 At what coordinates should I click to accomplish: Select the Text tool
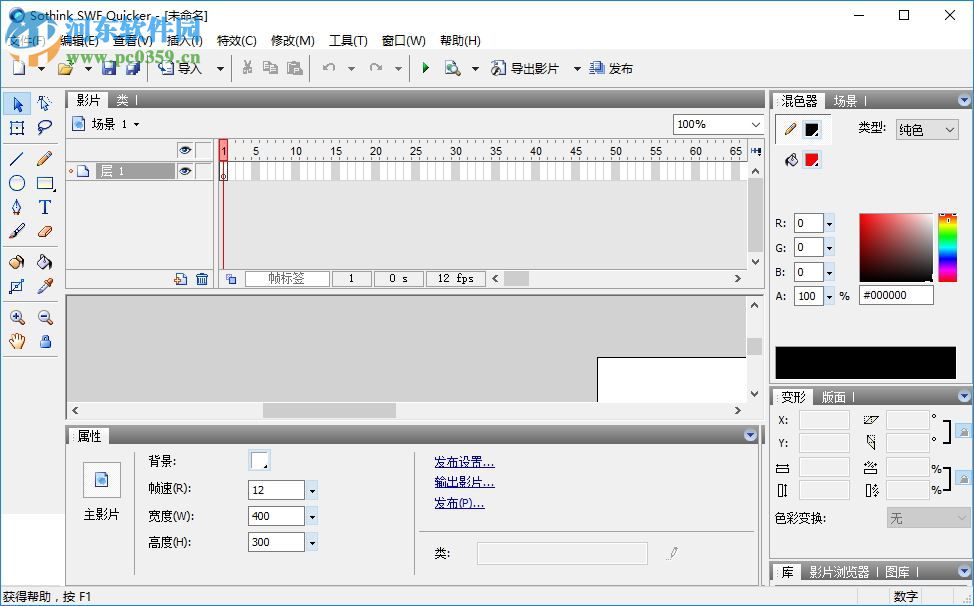(44, 207)
